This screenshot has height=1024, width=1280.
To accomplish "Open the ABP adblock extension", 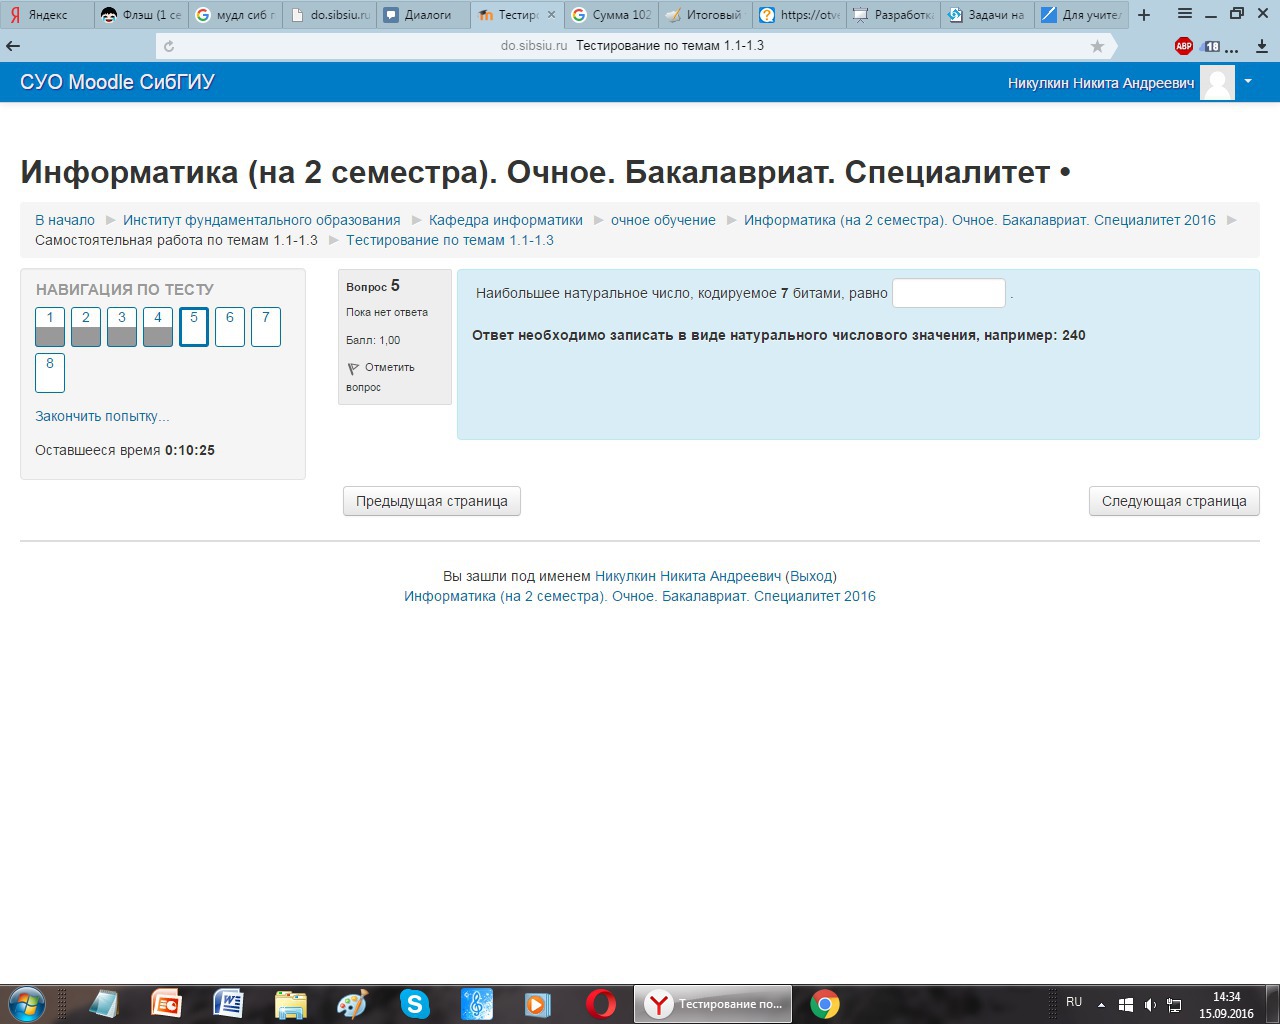I will [1183, 46].
